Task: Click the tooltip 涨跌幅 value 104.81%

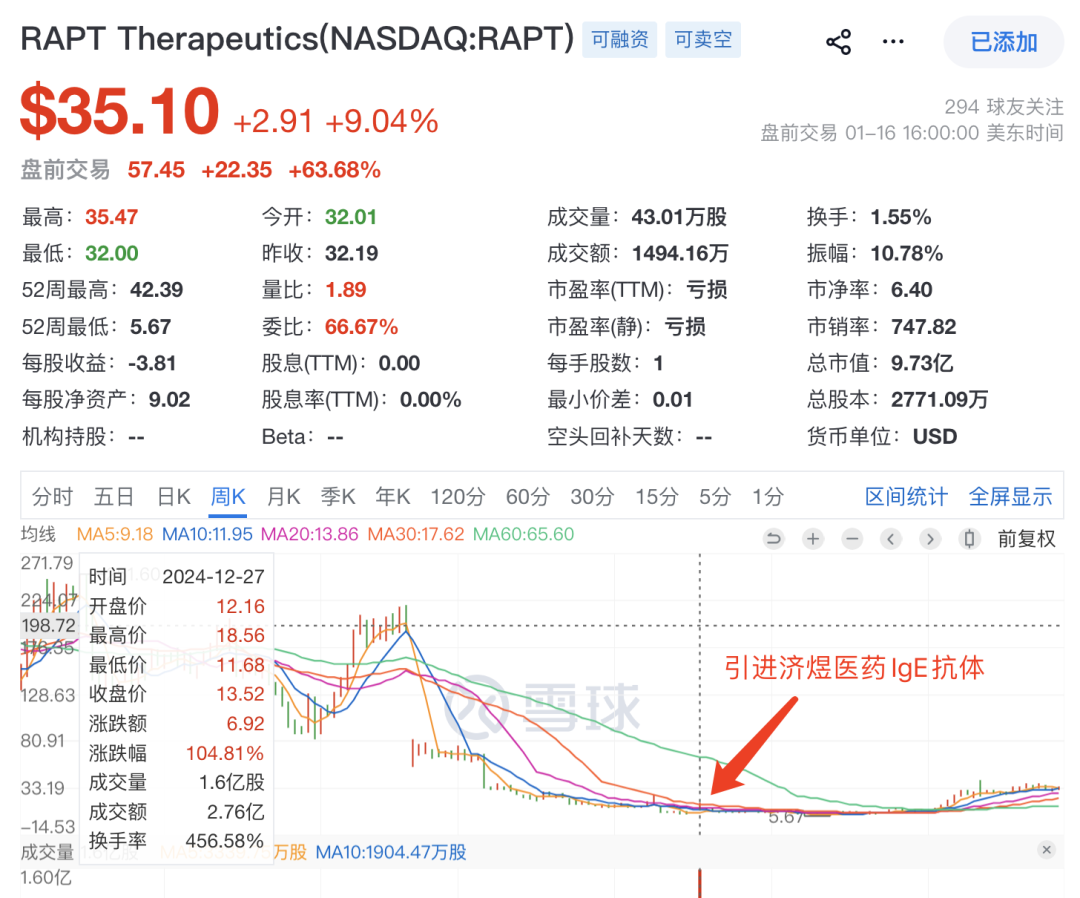Action: coord(225,753)
